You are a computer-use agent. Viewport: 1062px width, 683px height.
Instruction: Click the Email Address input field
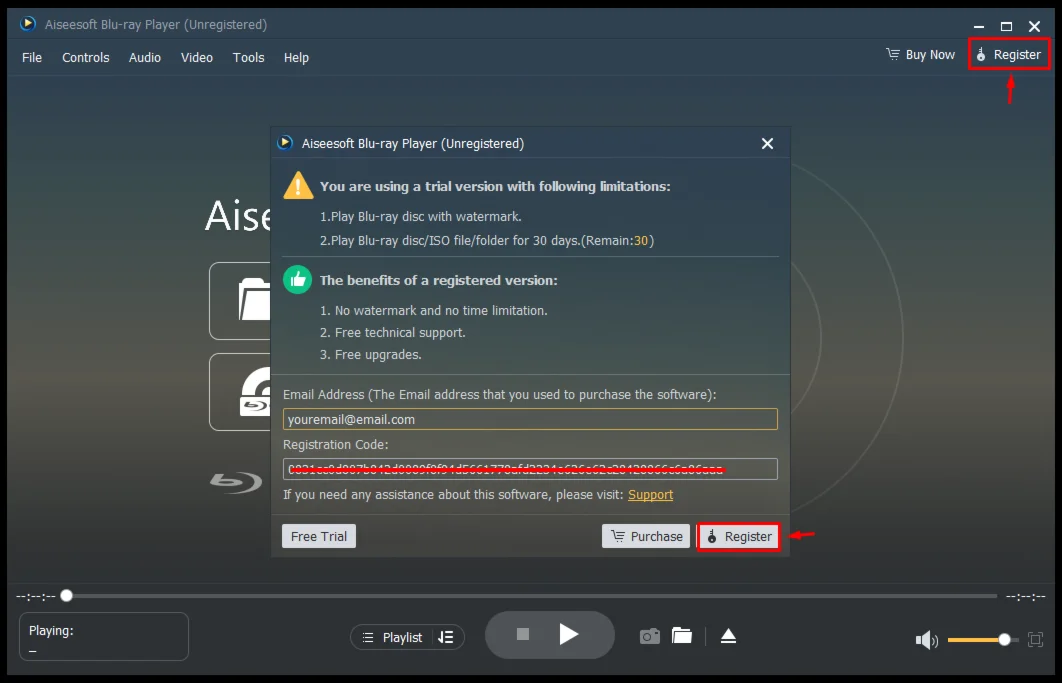pyautogui.click(x=530, y=419)
